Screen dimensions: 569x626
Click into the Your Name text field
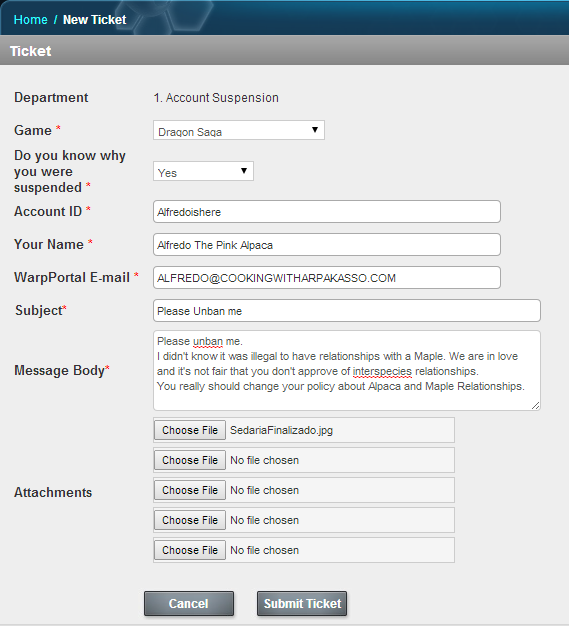[x=327, y=244]
